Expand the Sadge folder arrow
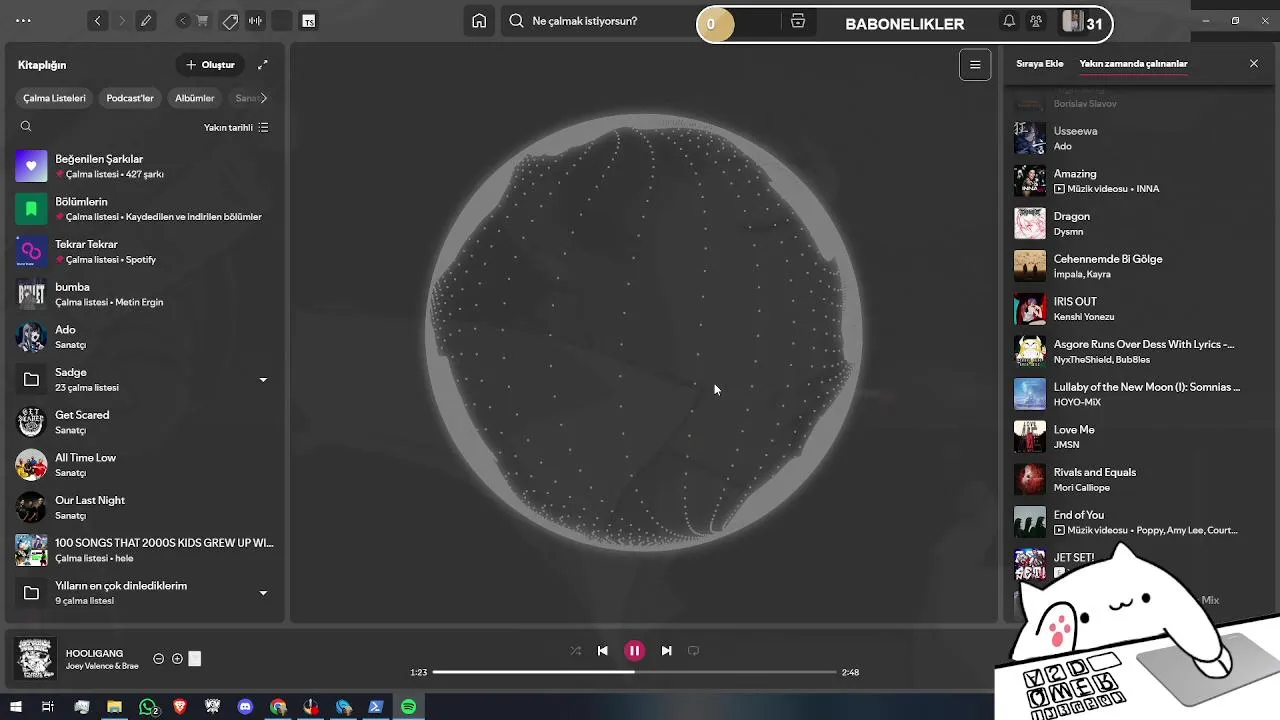 pyautogui.click(x=263, y=380)
